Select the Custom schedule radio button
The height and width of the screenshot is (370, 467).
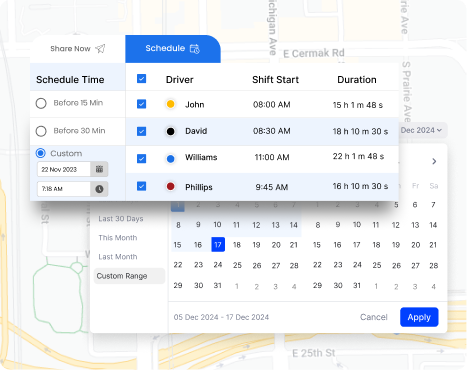tap(41, 153)
